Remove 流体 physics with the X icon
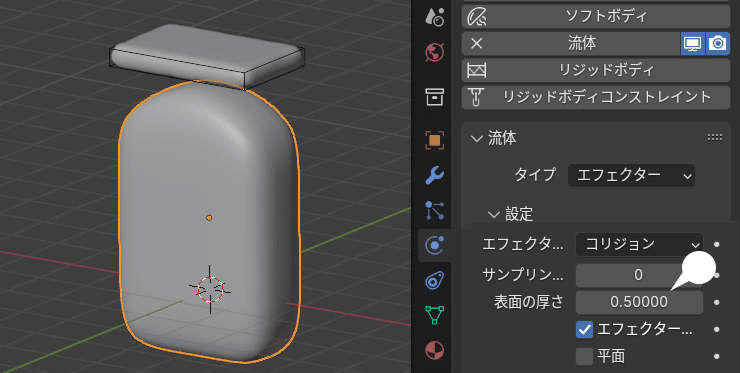740x373 pixels. coord(477,43)
